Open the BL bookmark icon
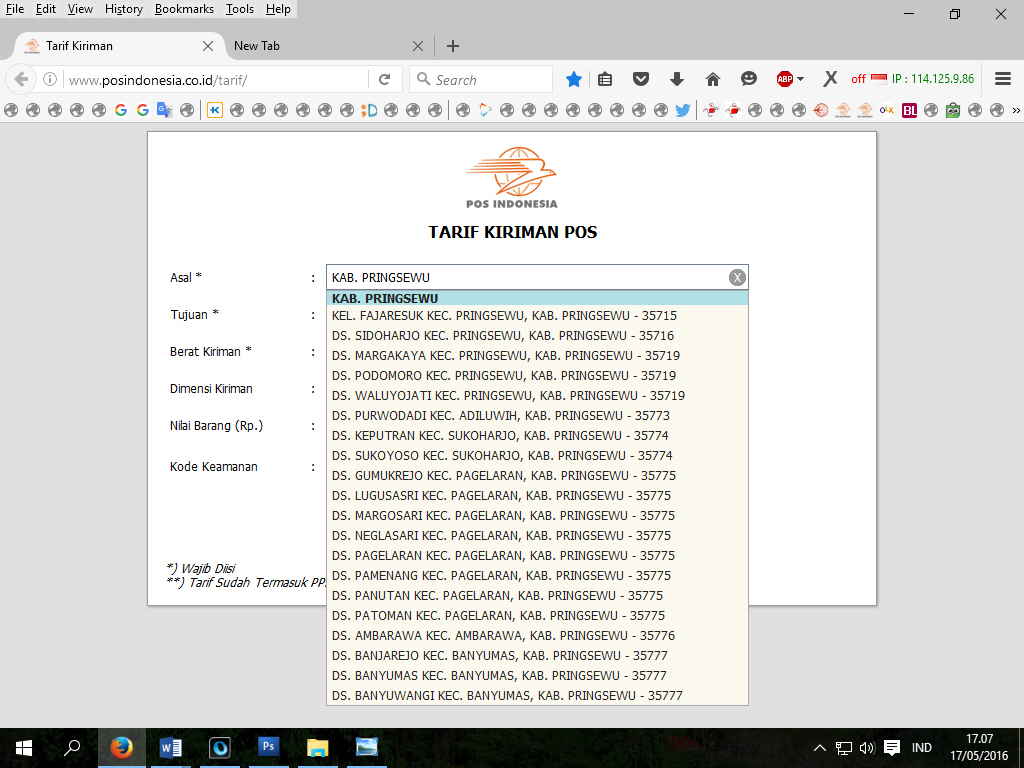 coord(909,110)
